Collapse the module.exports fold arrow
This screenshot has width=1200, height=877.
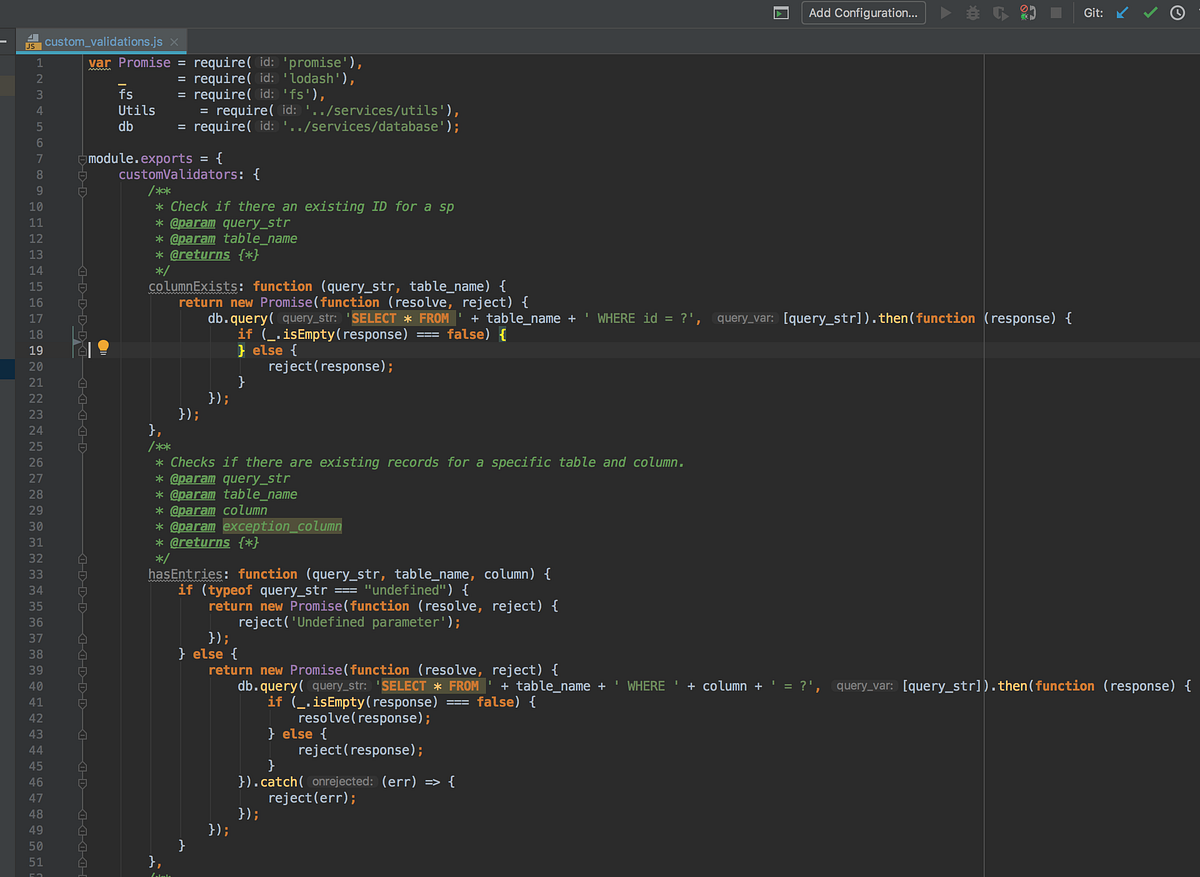(x=82, y=158)
